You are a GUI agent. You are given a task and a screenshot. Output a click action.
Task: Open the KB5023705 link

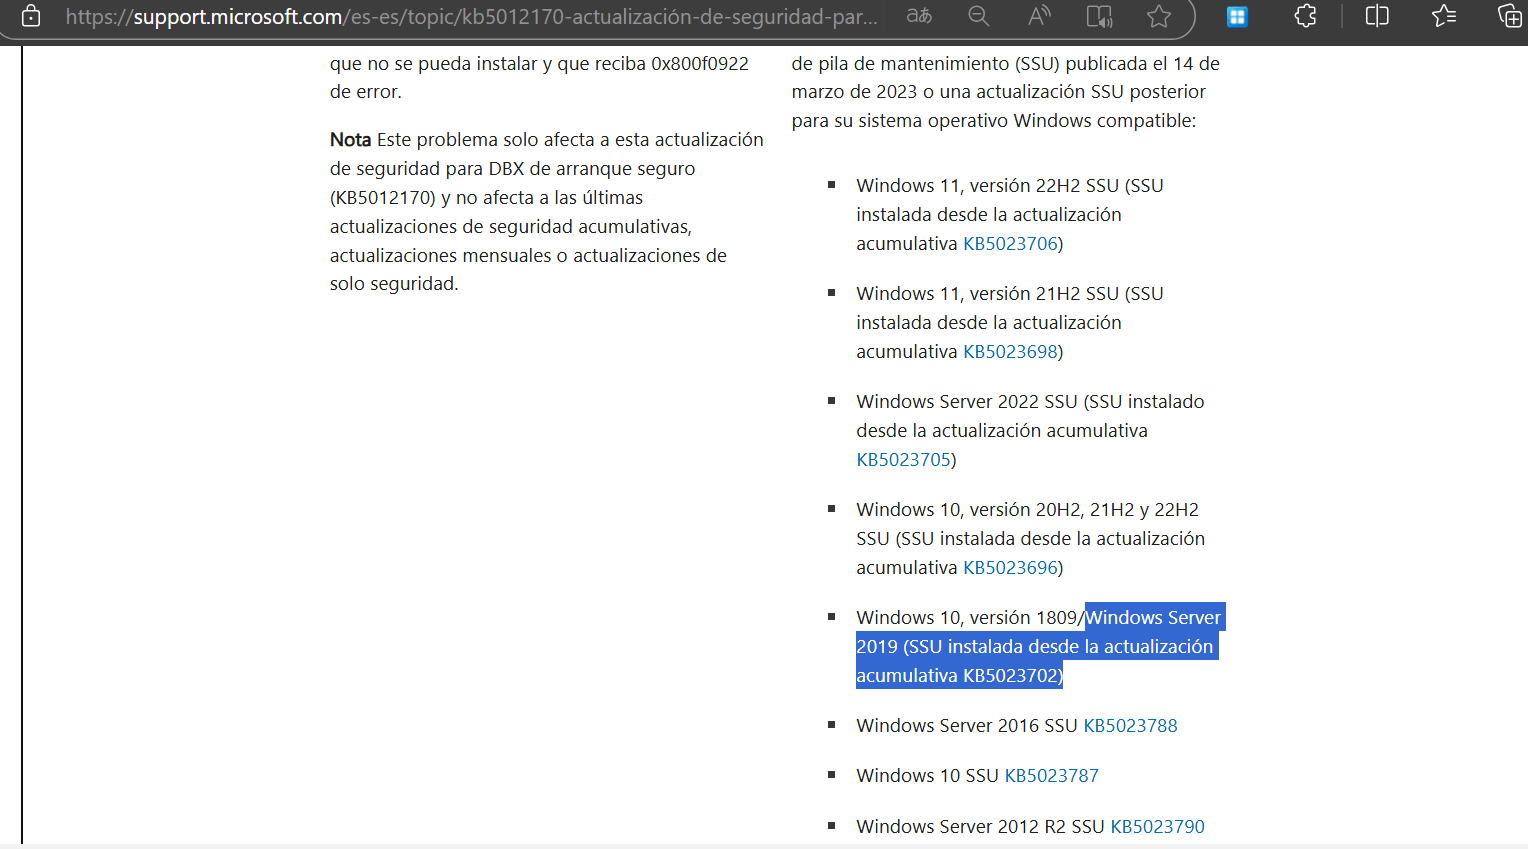pos(903,459)
